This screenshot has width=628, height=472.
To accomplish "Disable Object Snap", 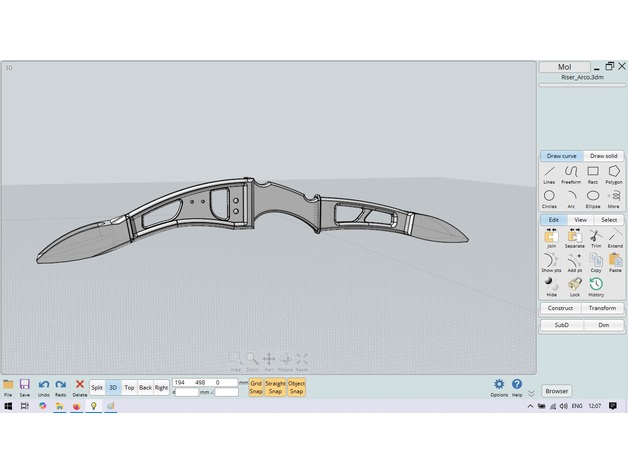I will coord(296,387).
